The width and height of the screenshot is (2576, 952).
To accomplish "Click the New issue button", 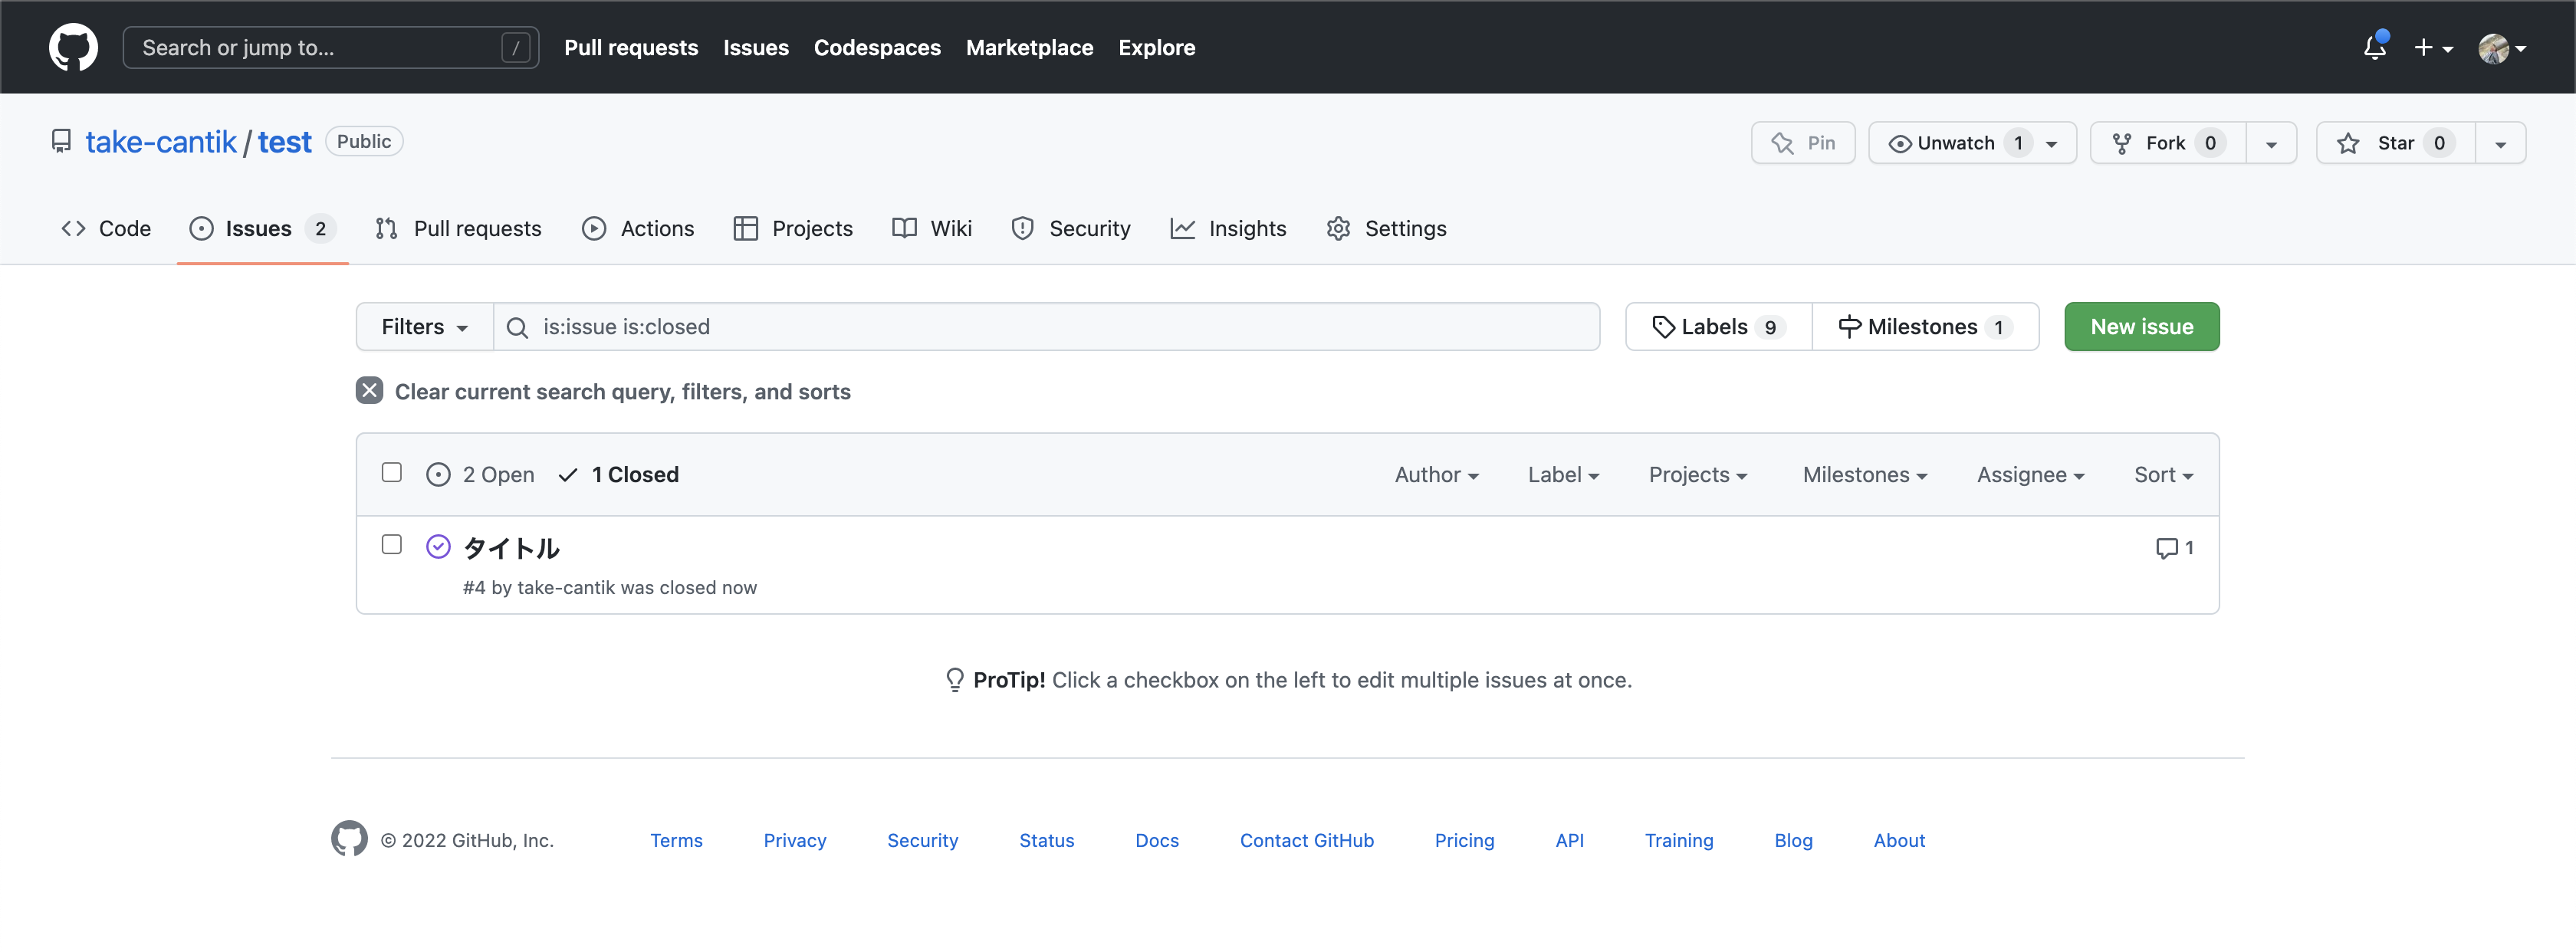I will click(2141, 327).
